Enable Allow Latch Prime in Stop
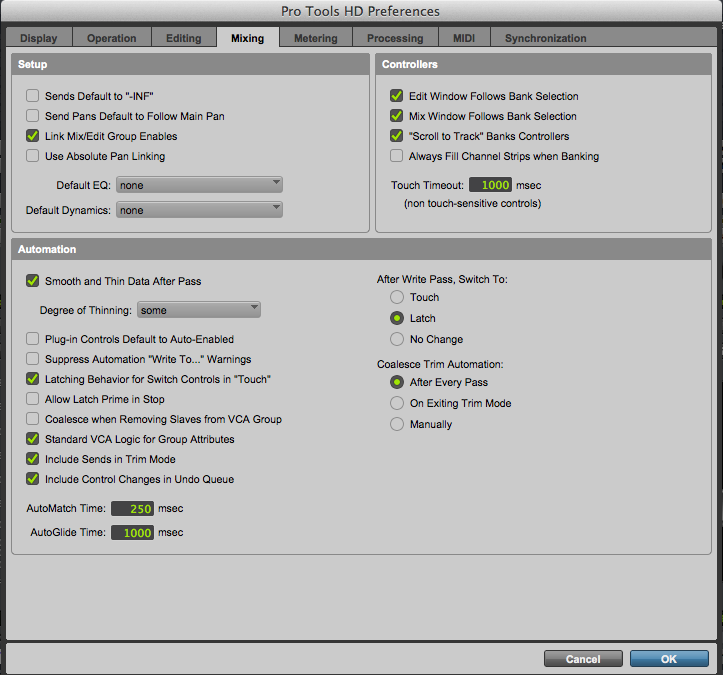 point(33,399)
